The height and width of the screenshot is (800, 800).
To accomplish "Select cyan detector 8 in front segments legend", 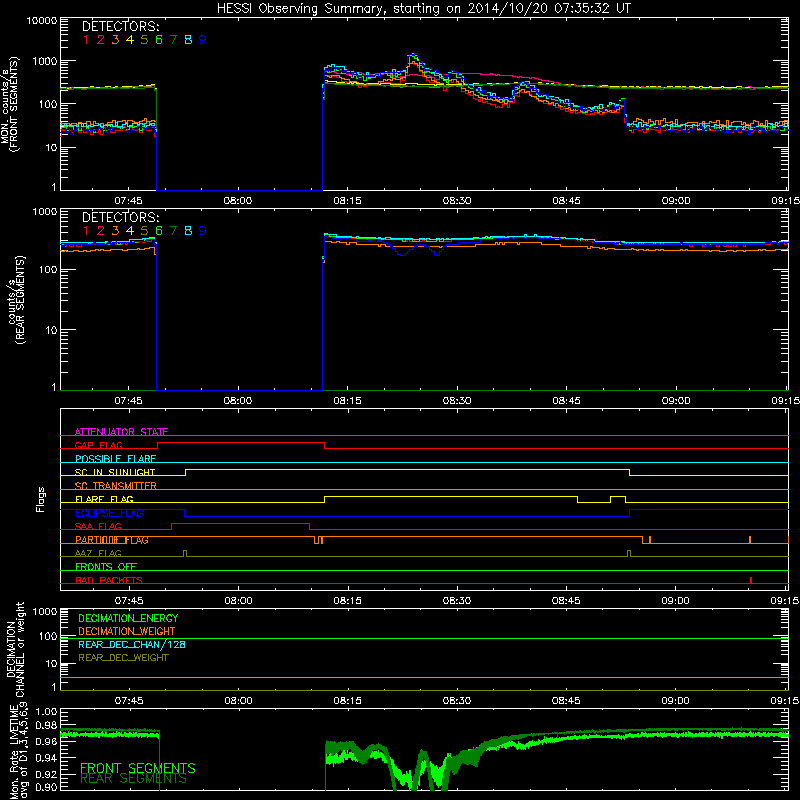I will (188, 39).
